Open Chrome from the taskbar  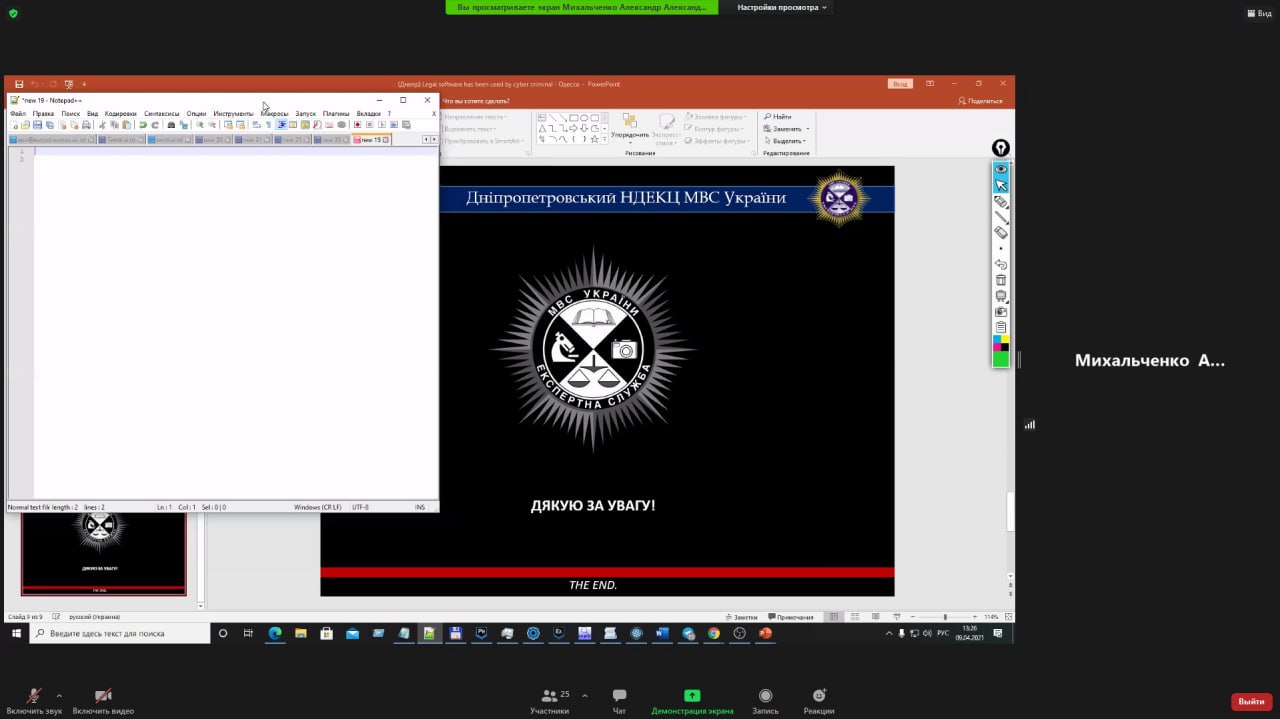coord(714,633)
